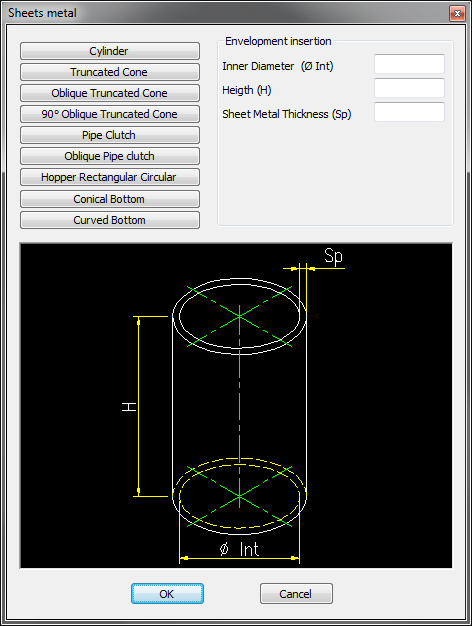Click into the Heigth (H) input box
Image resolution: width=472 pixels, height=626 pixels.
click(409, 88)
